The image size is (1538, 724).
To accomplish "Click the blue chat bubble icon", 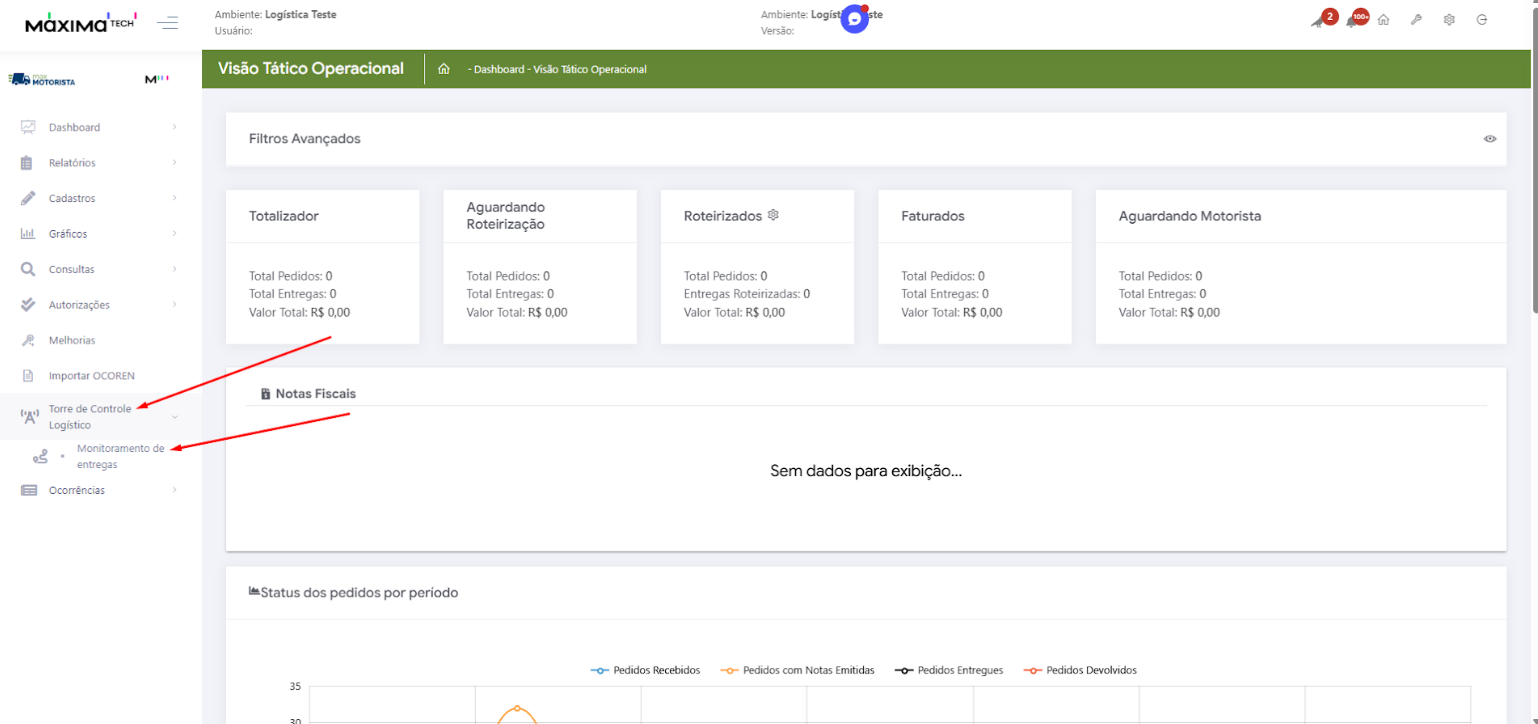I will pyautogui.click(x=854, y=19).
